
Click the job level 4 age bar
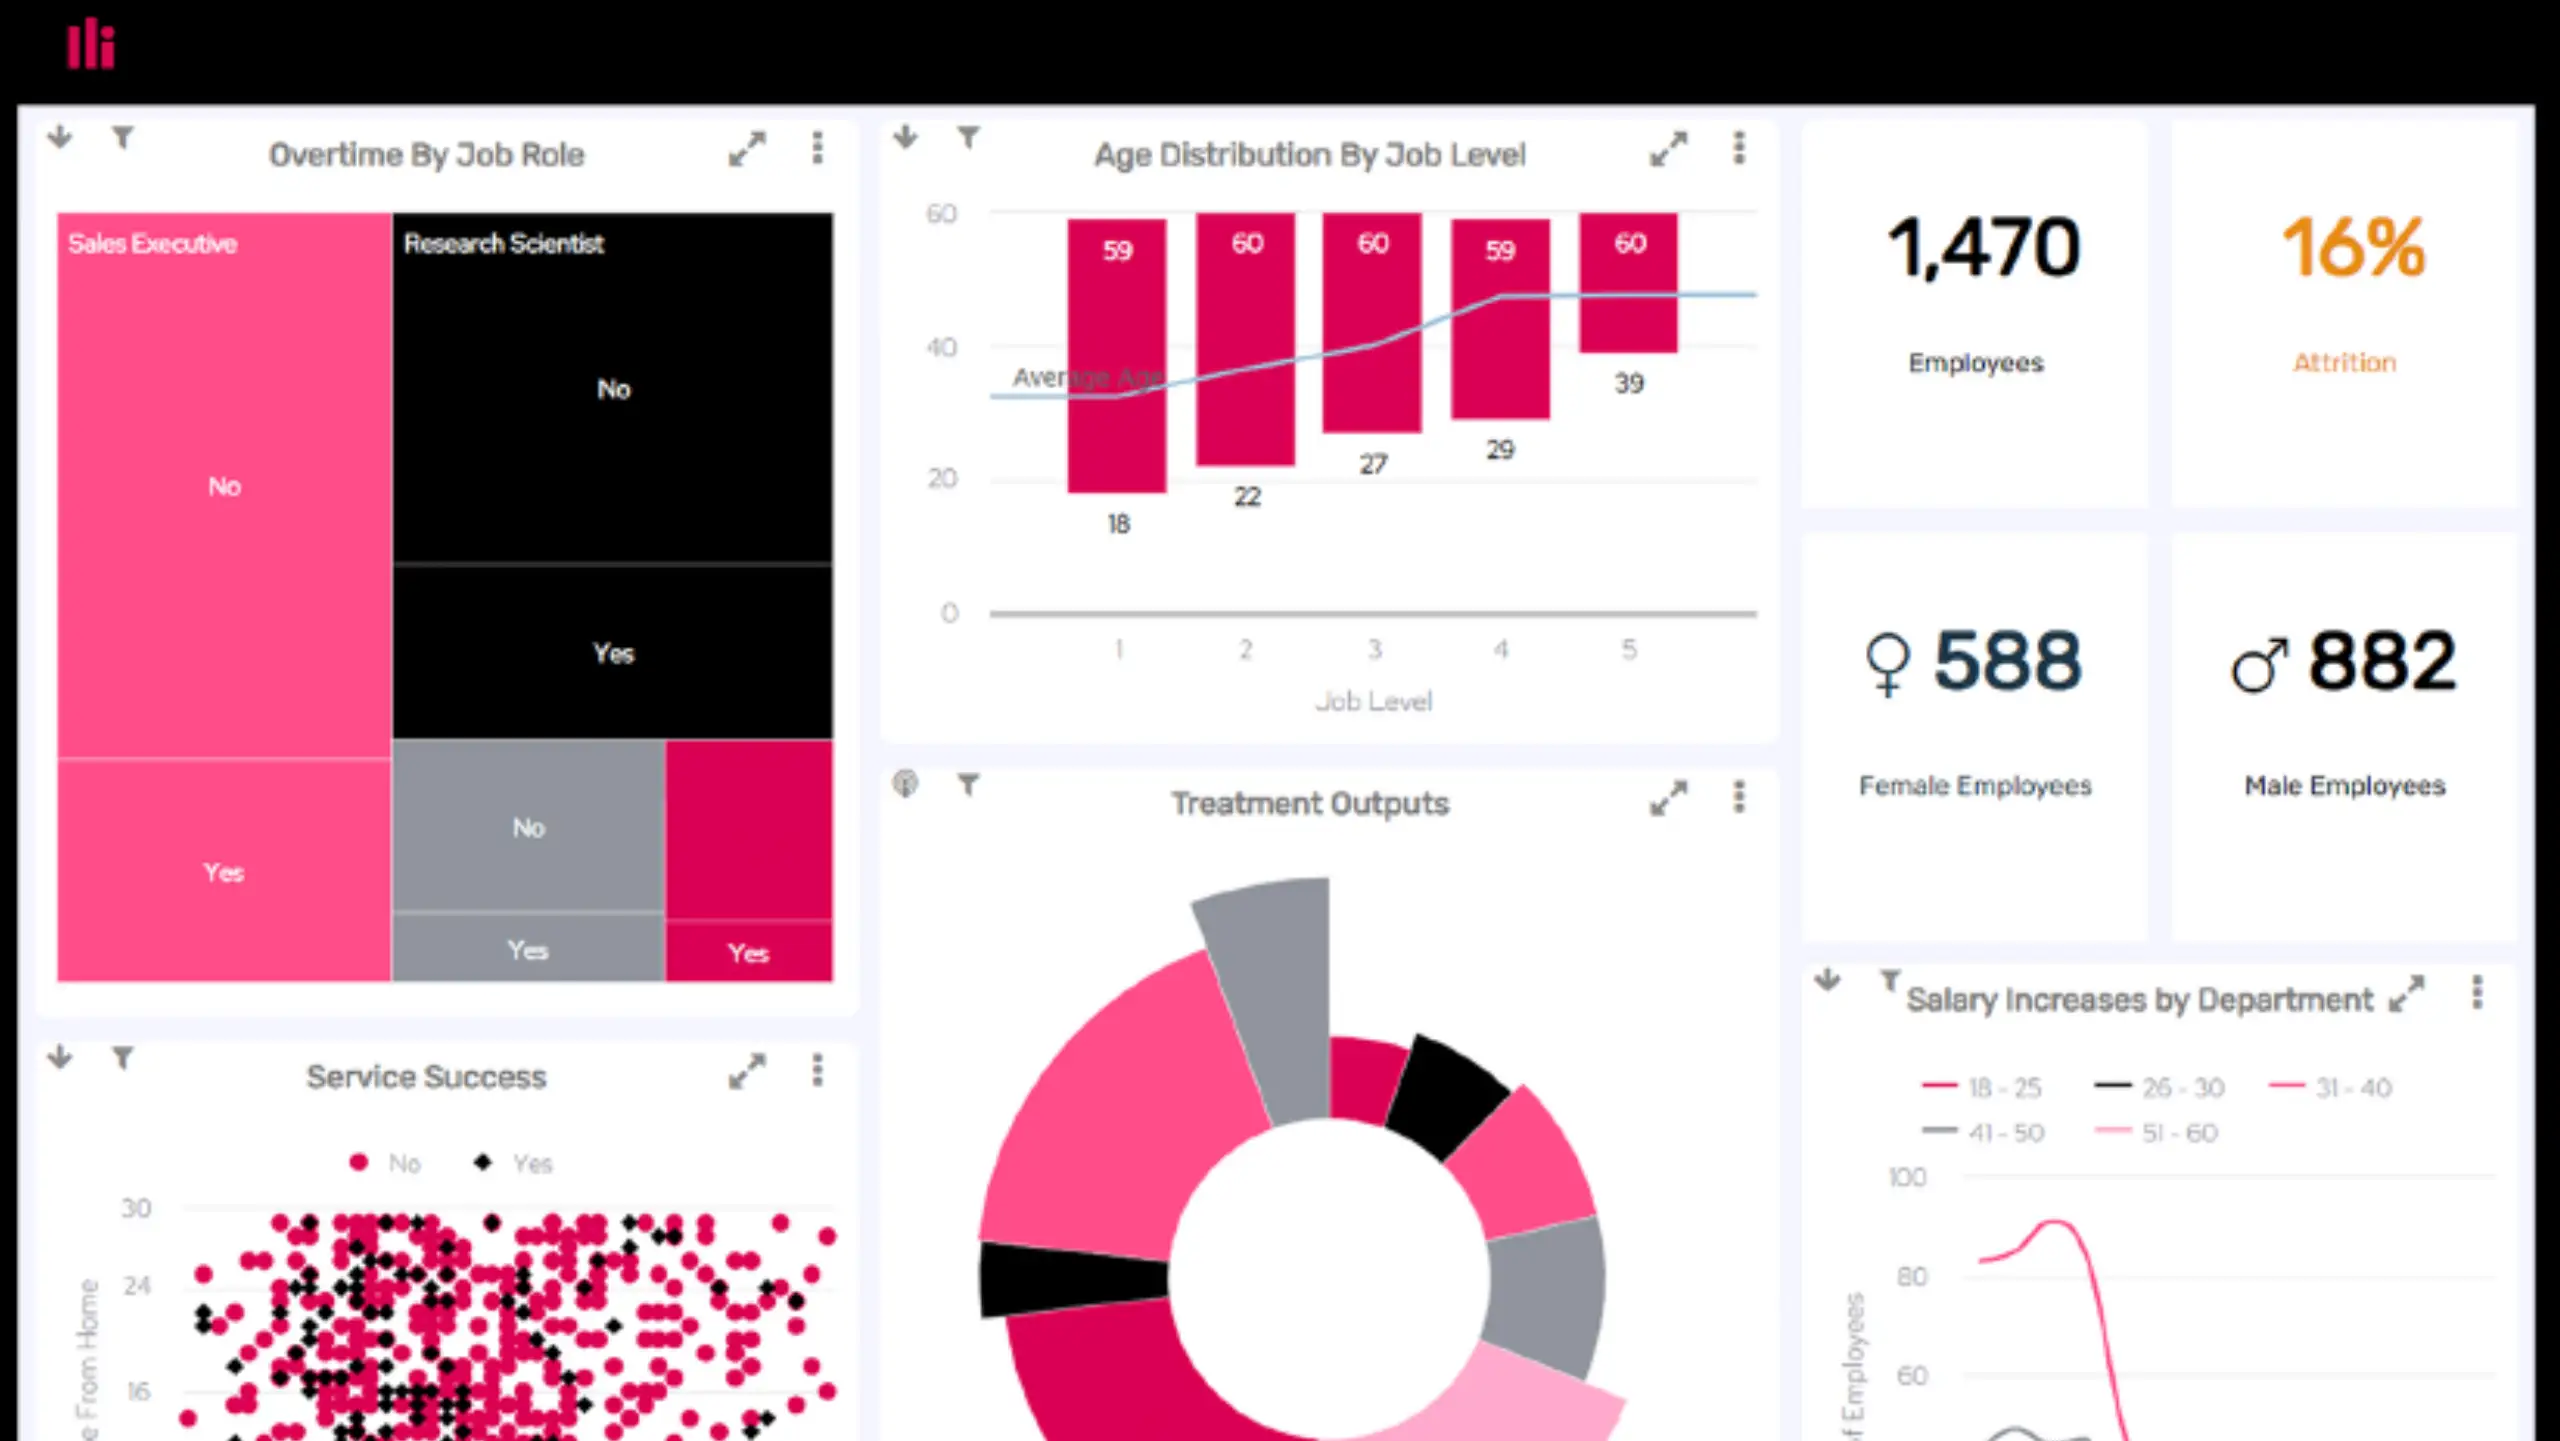click(1500, 318)
